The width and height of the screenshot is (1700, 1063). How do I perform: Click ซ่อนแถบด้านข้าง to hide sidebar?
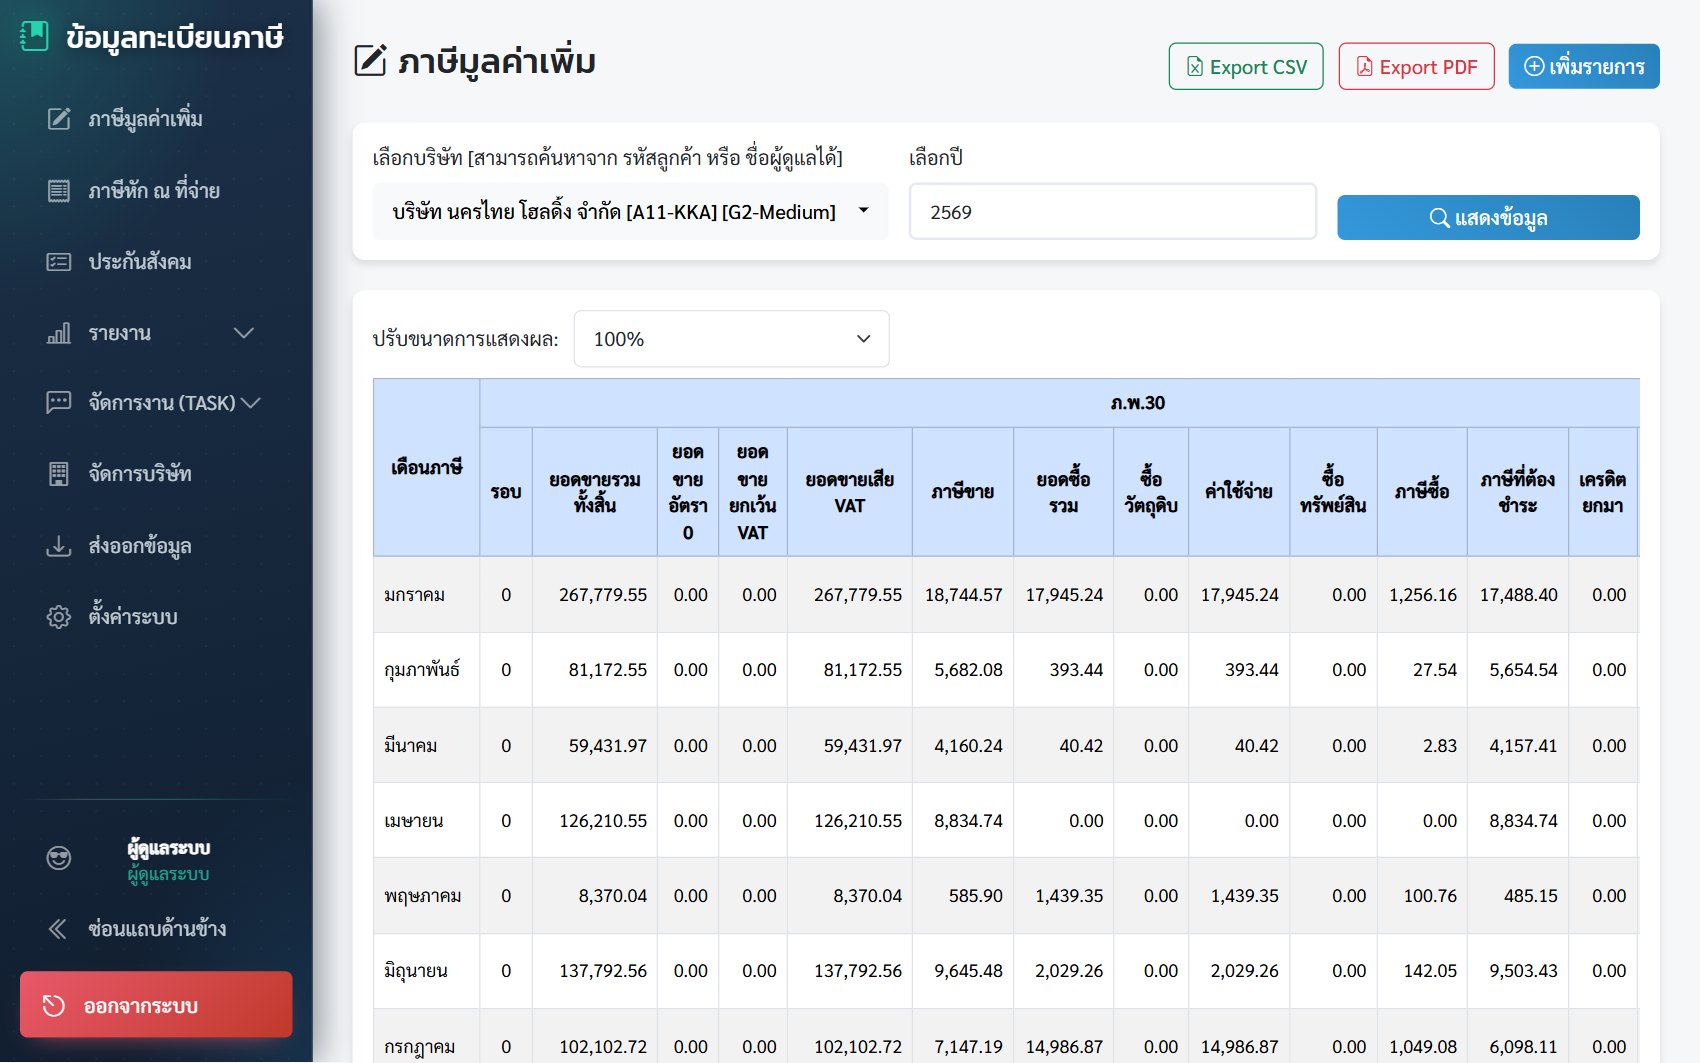point(157,929)
